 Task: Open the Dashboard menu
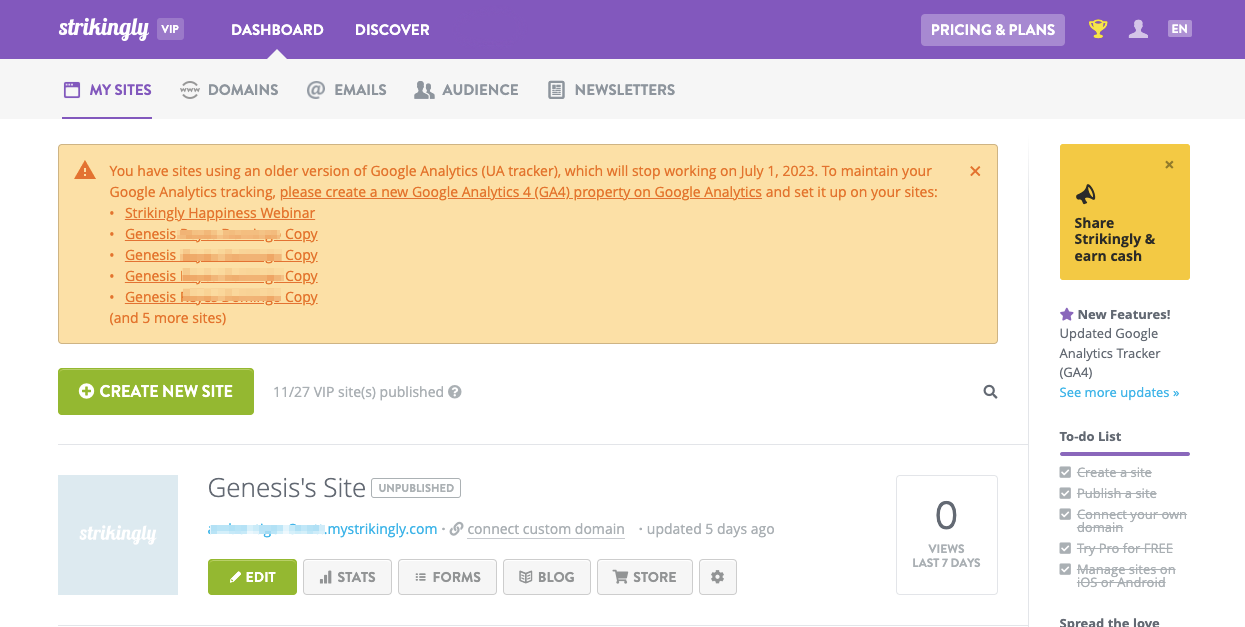(x=277, y=30)
